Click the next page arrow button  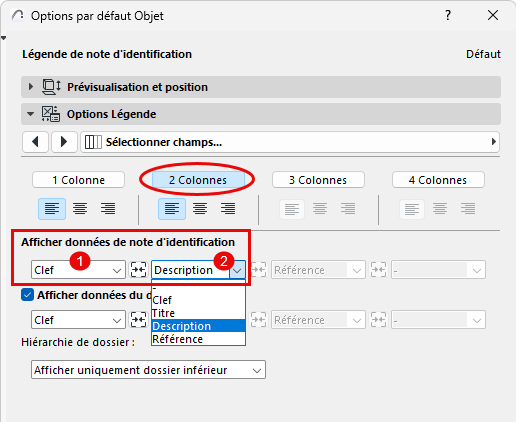pyautogui.click(x=64, y=142)
